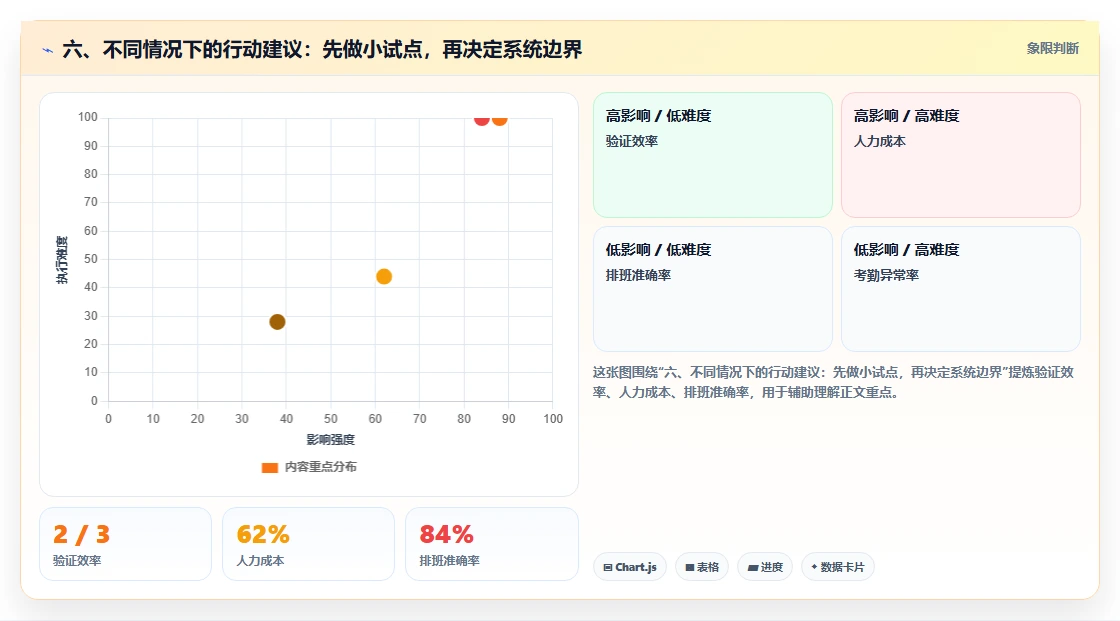Click the 62% 人力成本 data card
This screenshot has height=621, width=1120.
pos(309,544)
